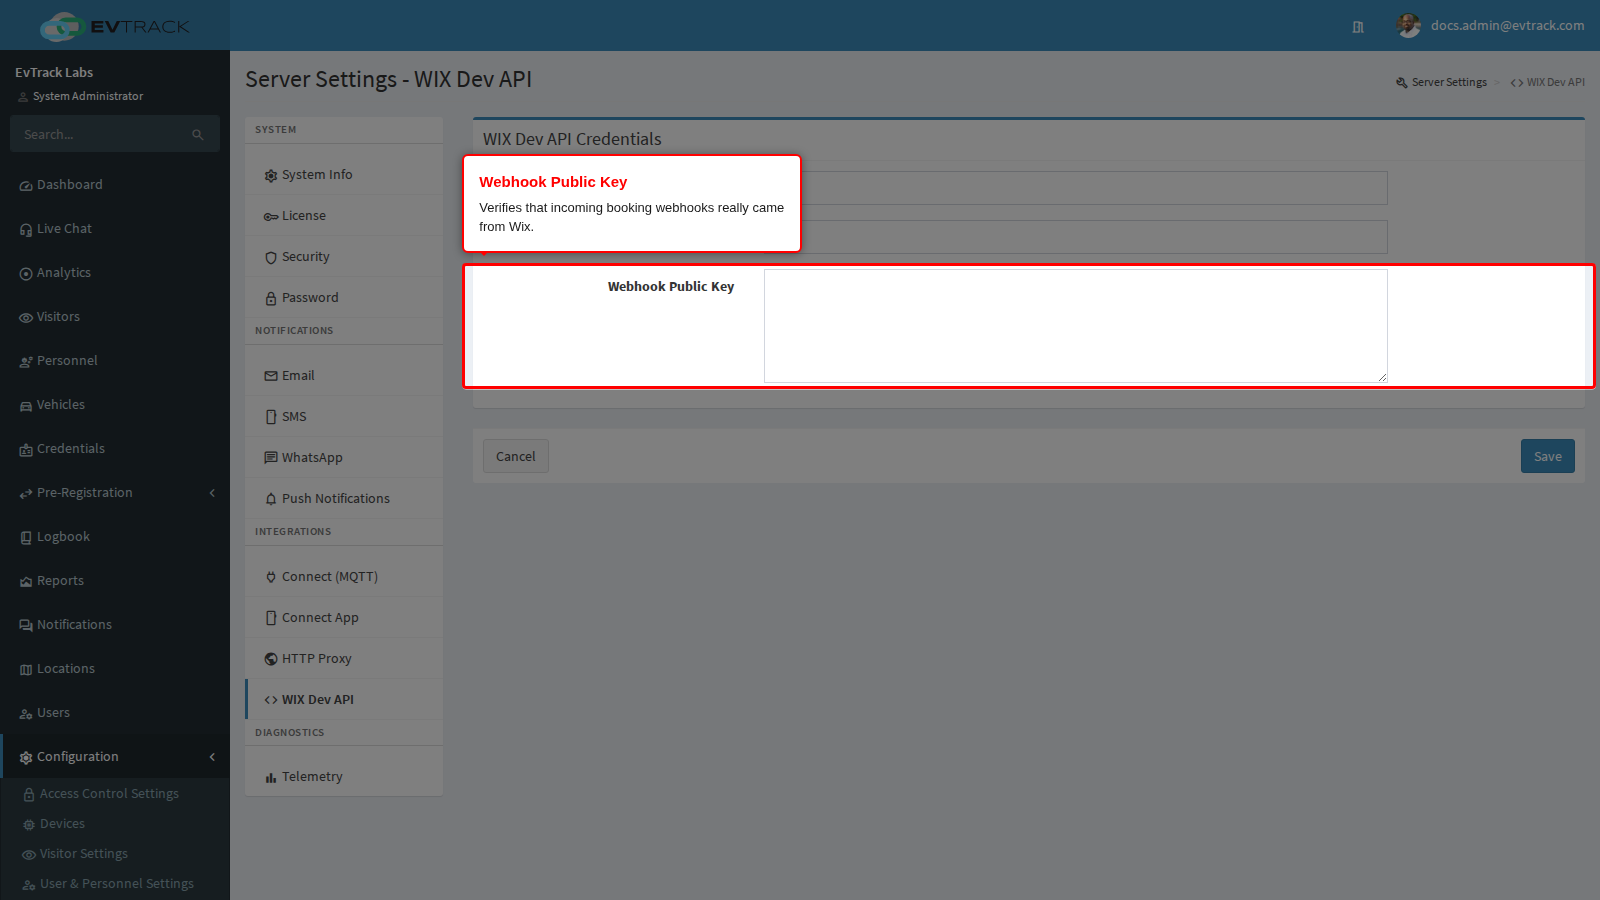Click the search magnifier icon
Image resolution: width=1600 pixels, height=900 pixels.
pyautogui.click(x=198, y=135)
